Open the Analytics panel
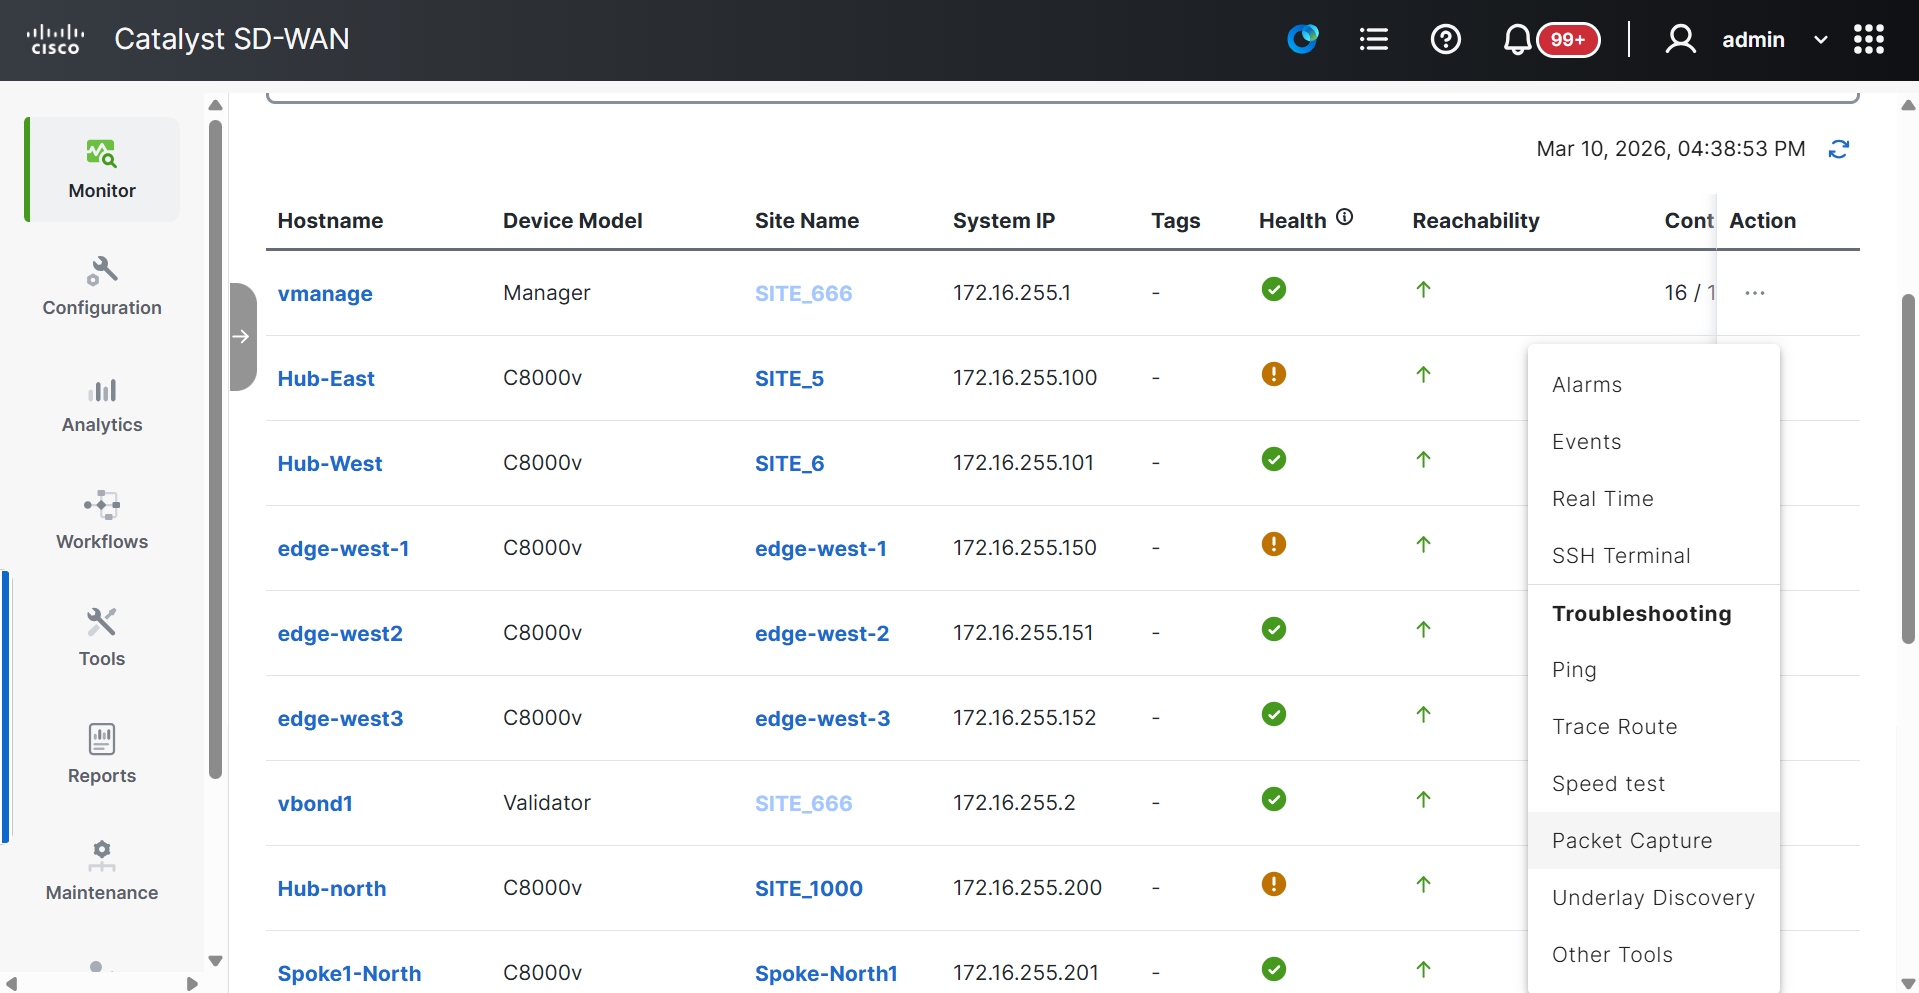The width and height of the screenshot is (1919, 993). (101, 403)
